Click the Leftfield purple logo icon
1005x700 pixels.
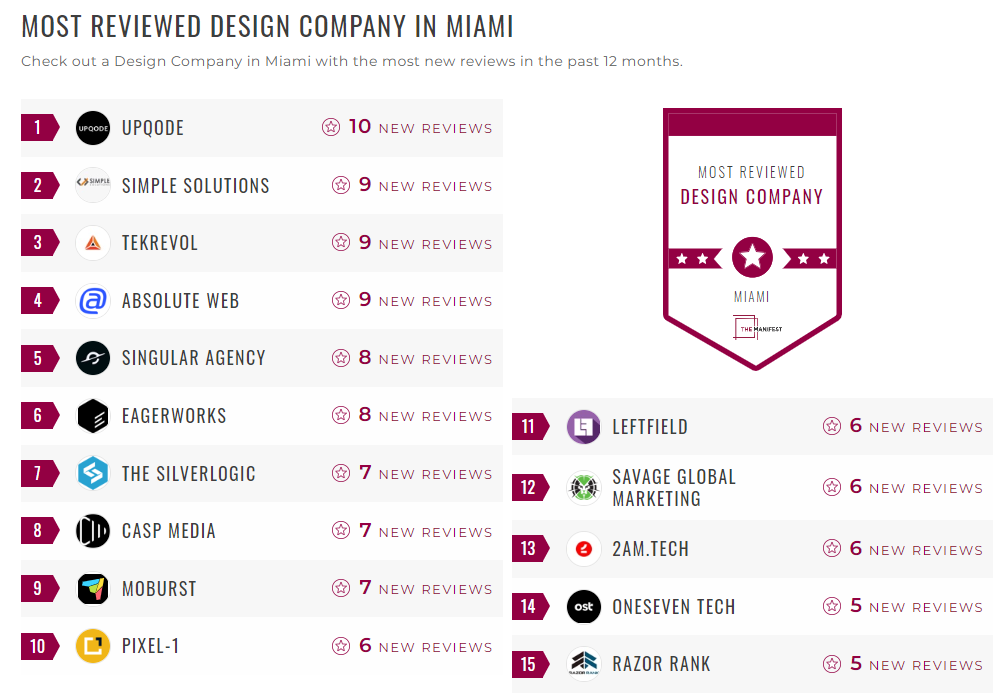[583, 427]
